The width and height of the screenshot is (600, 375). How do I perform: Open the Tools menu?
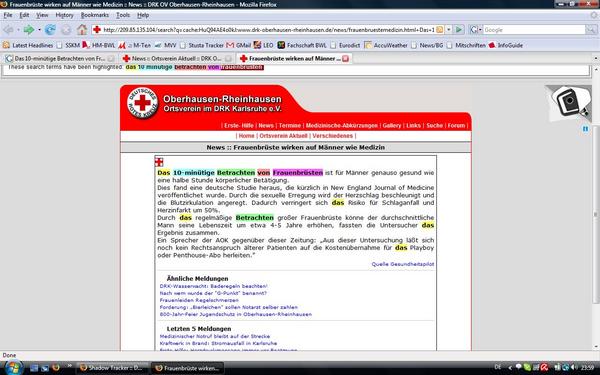[123, 15]
